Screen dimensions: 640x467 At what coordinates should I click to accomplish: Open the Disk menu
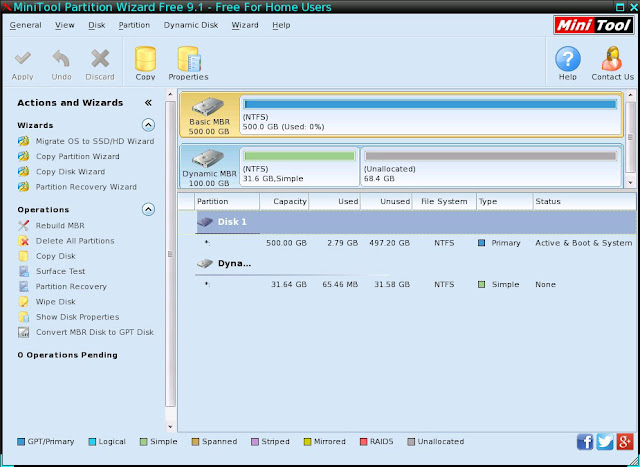click(x=97, y=25)
